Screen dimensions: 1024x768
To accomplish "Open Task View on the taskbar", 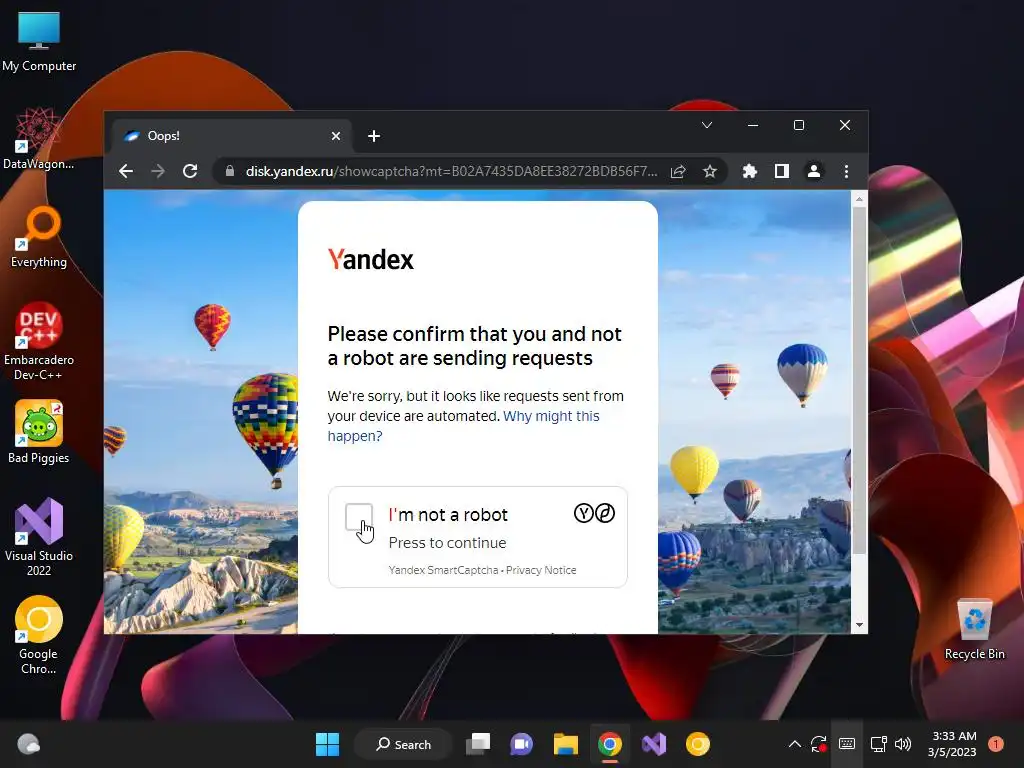I will click(x=478, y=744).
